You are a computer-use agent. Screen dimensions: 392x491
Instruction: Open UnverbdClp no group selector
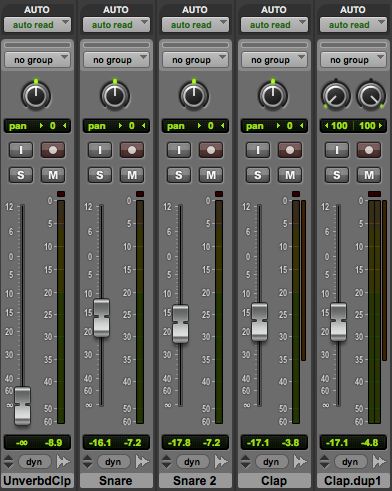[x=37, y=60]
